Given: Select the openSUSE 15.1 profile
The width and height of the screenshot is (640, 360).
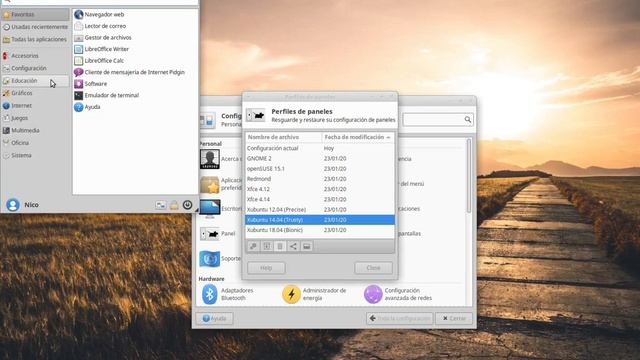Looking at the screenshot, I should point(320,169).
